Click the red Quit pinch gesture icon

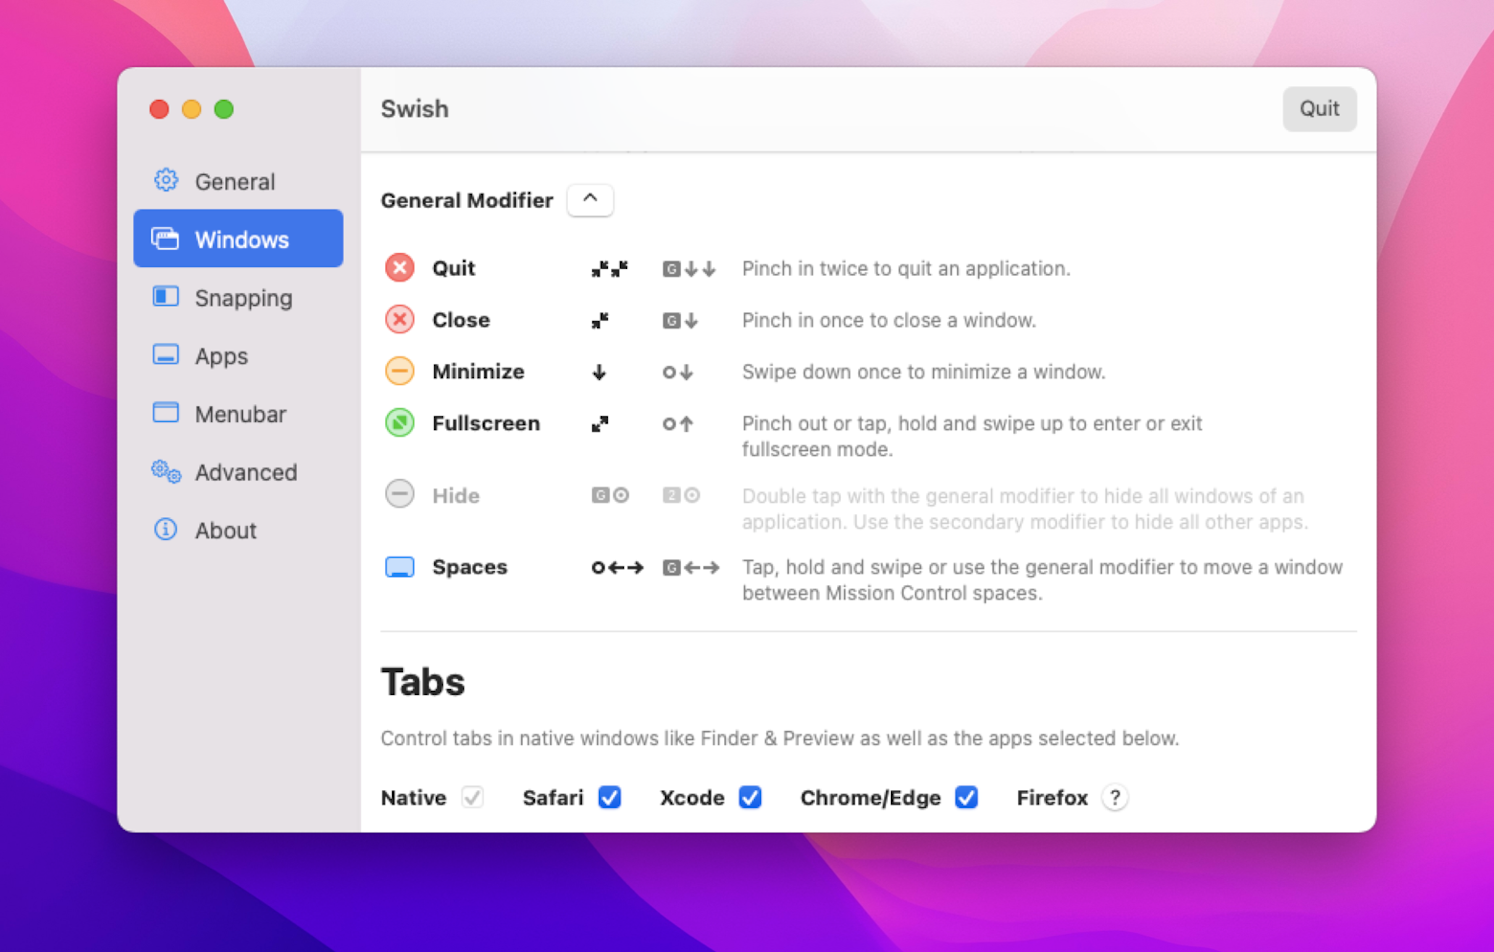pyautogui.click(x=399, y=267)
